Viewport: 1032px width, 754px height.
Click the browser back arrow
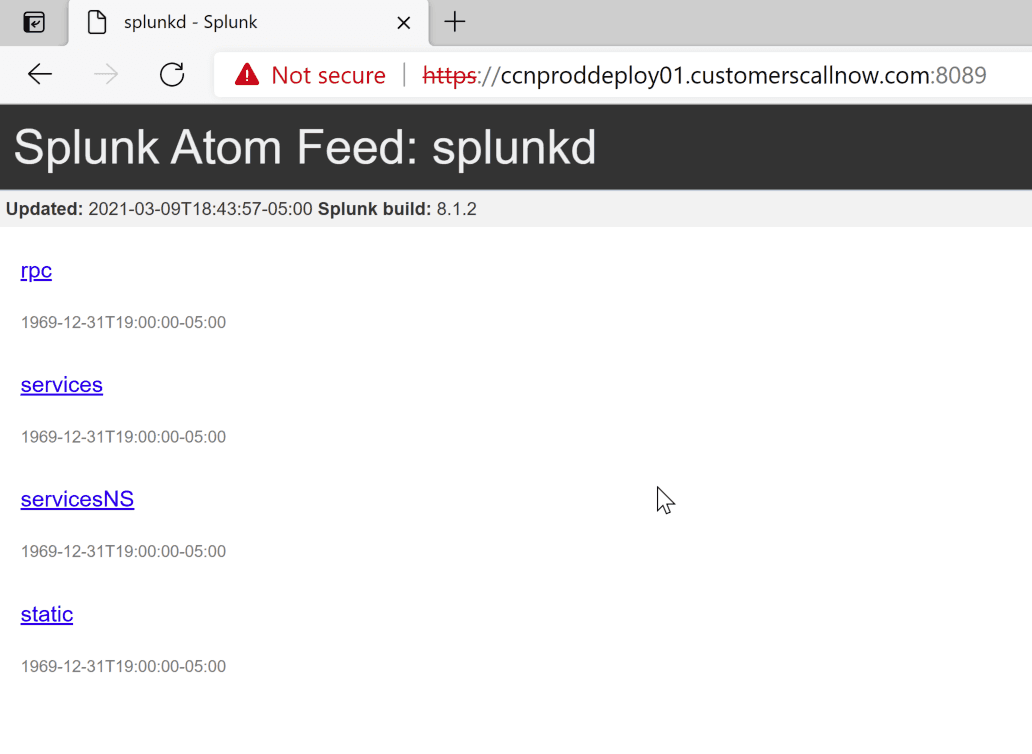(39, 74)
